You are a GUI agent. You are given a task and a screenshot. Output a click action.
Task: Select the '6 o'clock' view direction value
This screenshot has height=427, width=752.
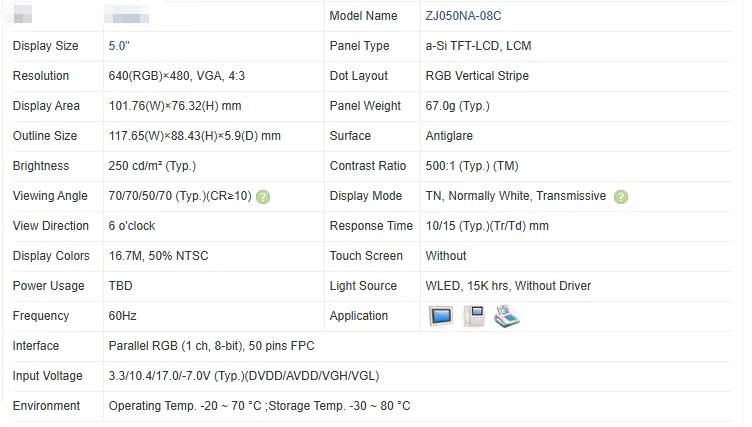click(132, 225)
